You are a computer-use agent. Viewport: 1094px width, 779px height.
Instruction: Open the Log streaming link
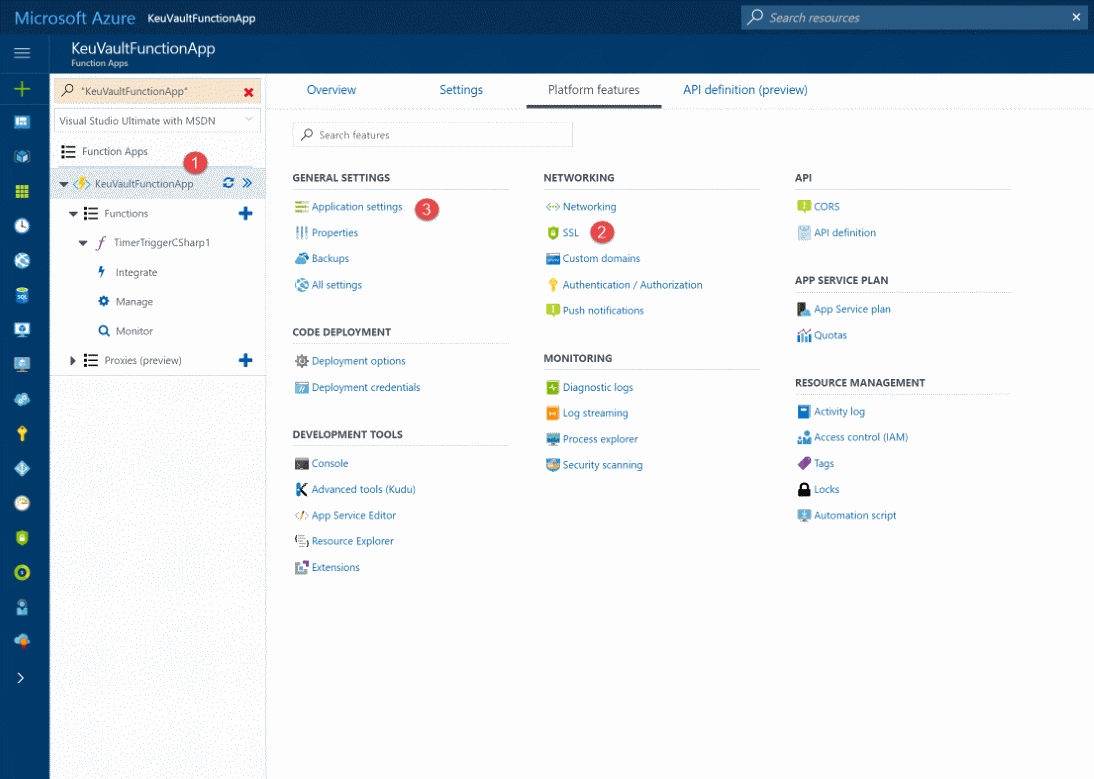(x=595, y=413)
